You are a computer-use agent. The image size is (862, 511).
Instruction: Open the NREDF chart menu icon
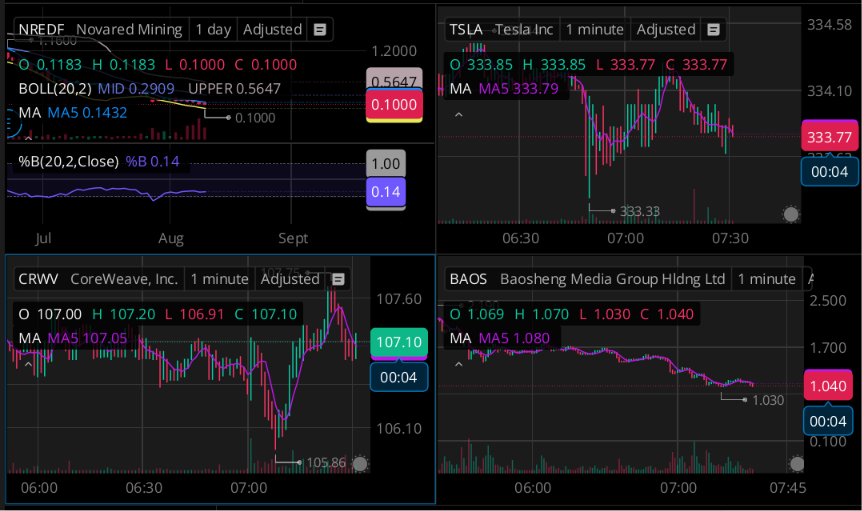(x=320, y=30)
